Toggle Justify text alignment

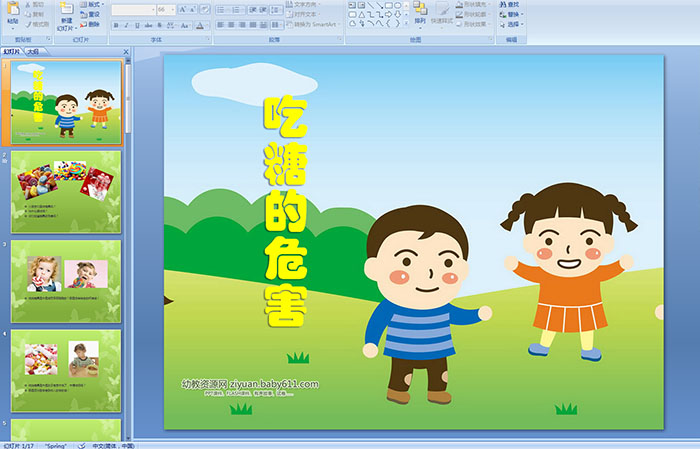[253, 25]
